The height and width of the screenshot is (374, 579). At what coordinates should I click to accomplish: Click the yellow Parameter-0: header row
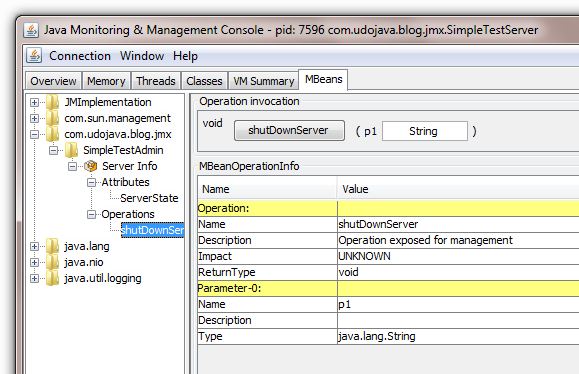(x=388, y=288)
